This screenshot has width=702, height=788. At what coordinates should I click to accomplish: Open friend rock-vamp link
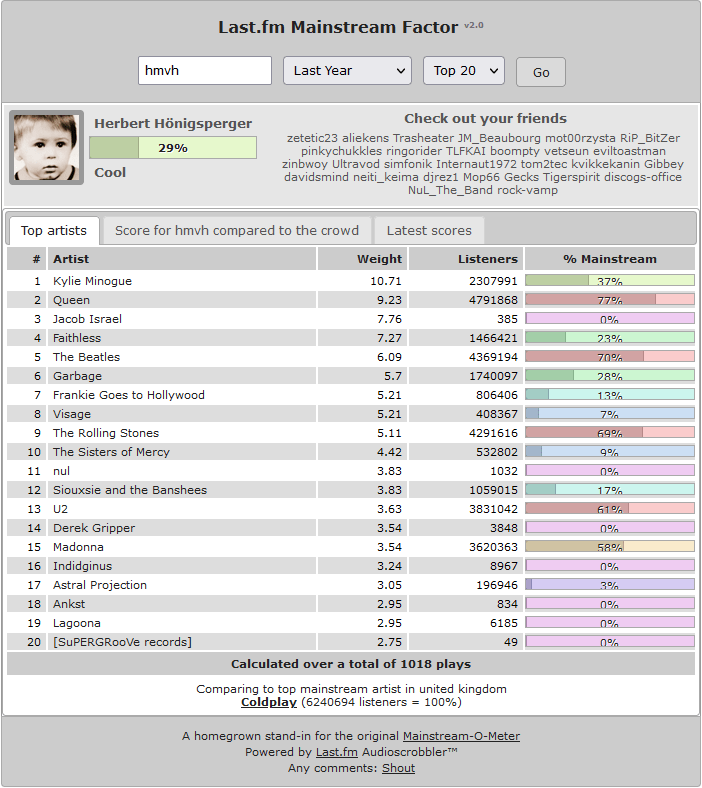coord(528,190)
